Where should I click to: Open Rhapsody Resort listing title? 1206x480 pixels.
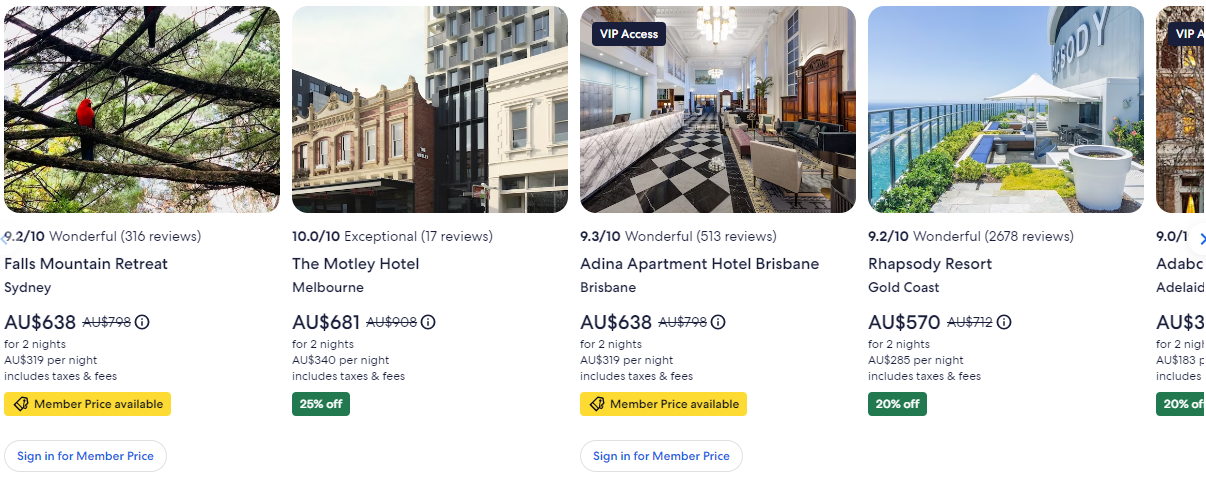click(930, 264)
